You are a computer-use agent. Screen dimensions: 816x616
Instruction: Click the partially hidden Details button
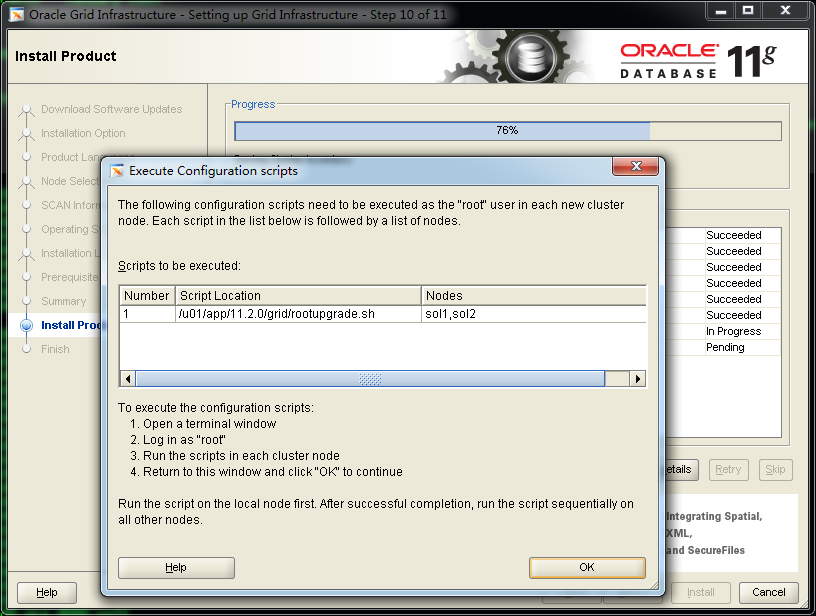coord(681,470)
